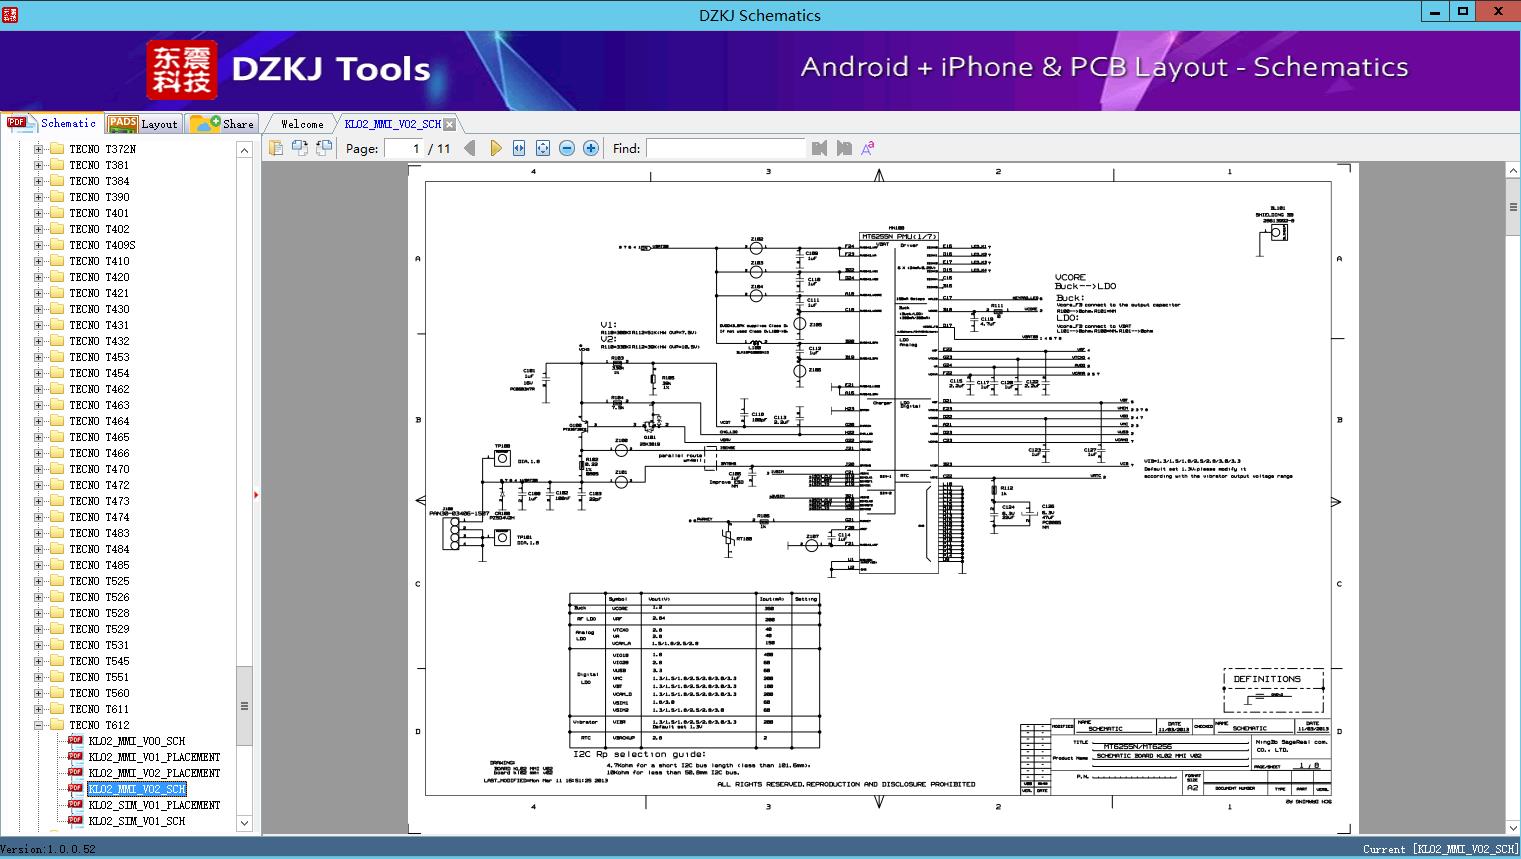The height and width of the screenshot is (859, 1521).
Task: Click the folder icon of TECNO T612
Action: point(57,725)
